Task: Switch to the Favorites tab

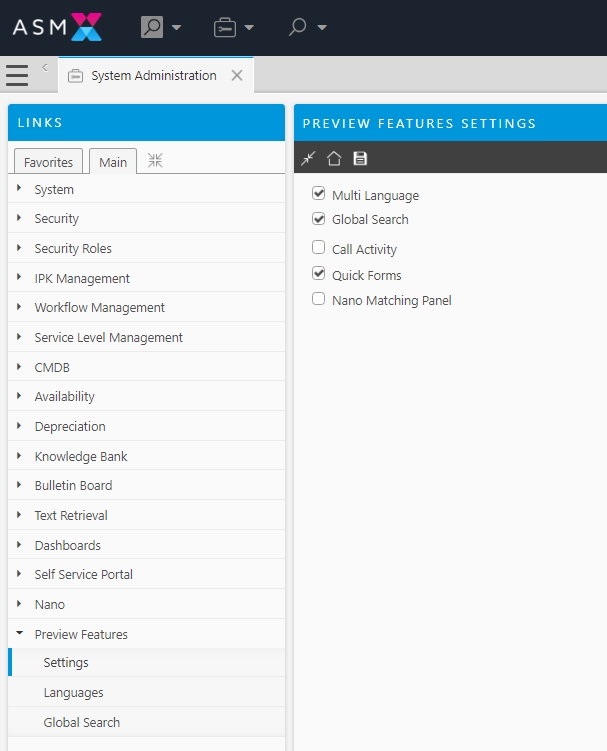Action: [48, 162]
